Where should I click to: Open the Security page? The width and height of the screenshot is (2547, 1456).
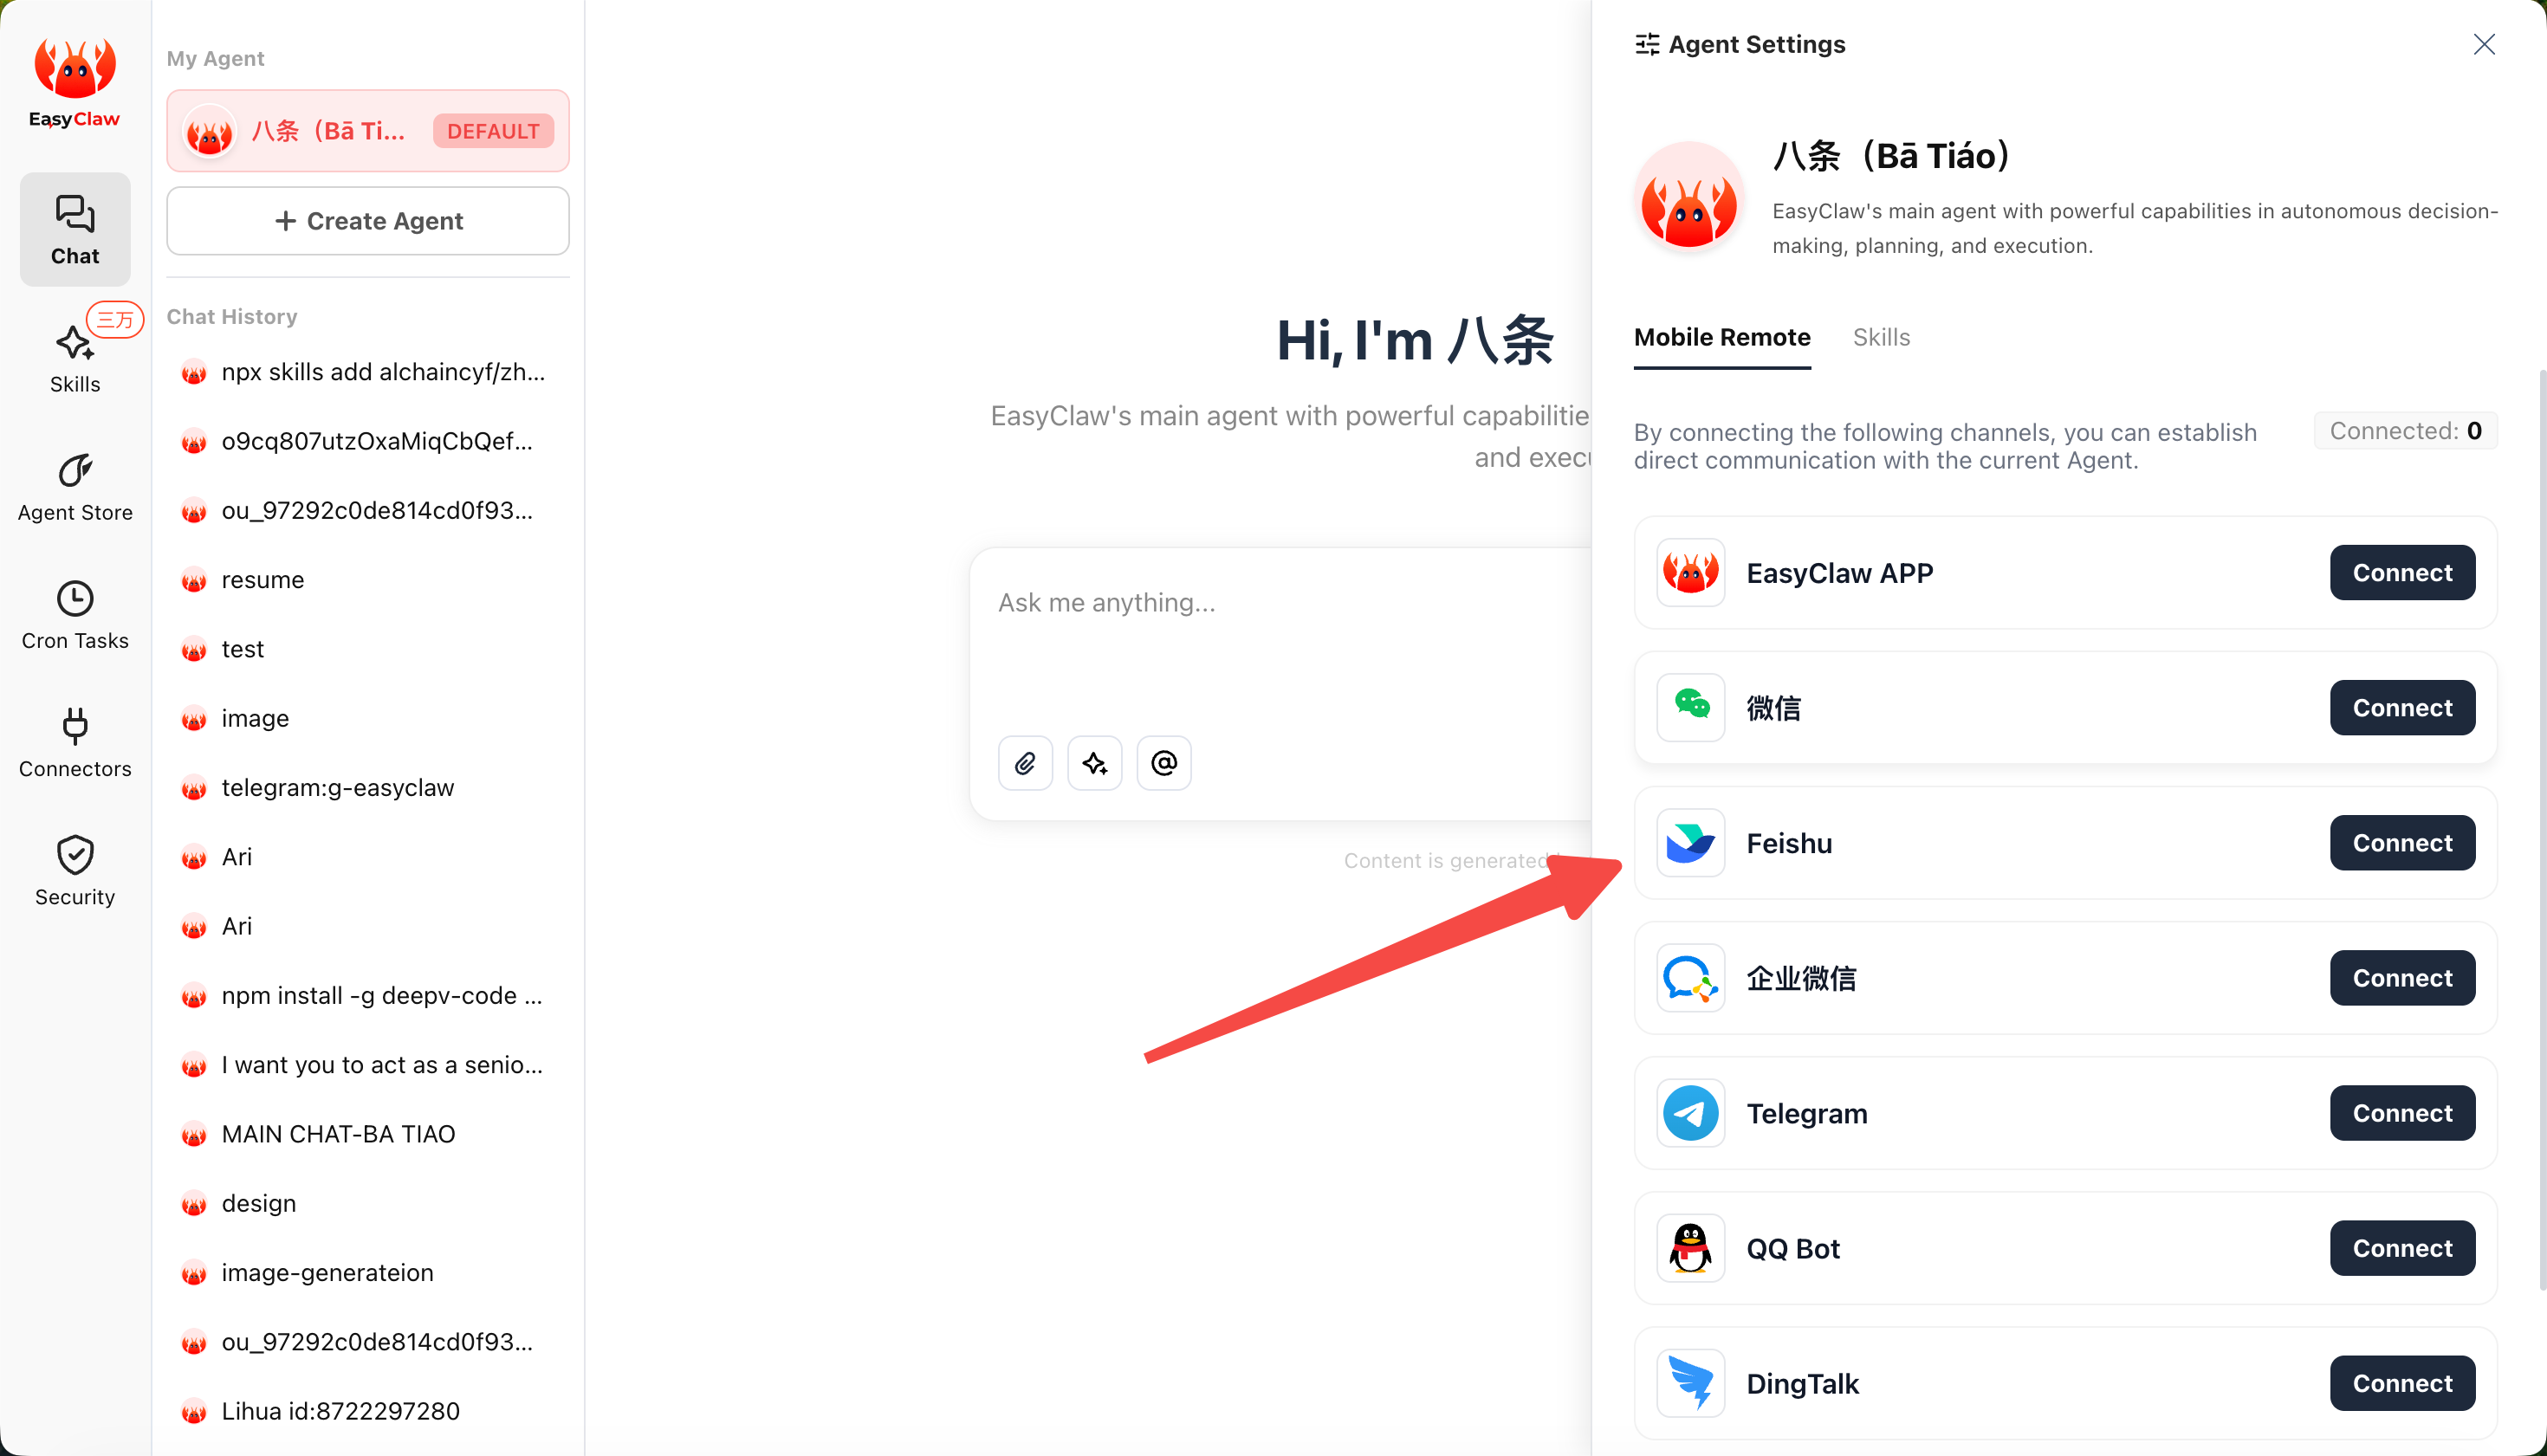click(x=75, y=872)
